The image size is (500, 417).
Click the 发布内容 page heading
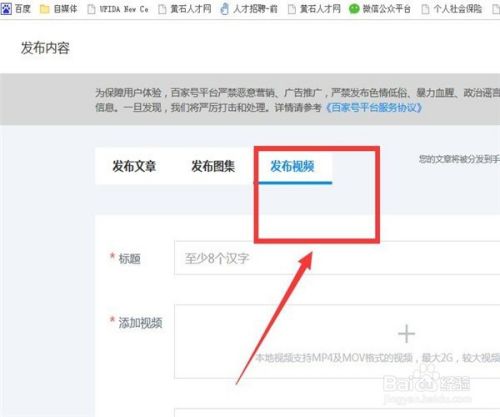coord(45,48)
